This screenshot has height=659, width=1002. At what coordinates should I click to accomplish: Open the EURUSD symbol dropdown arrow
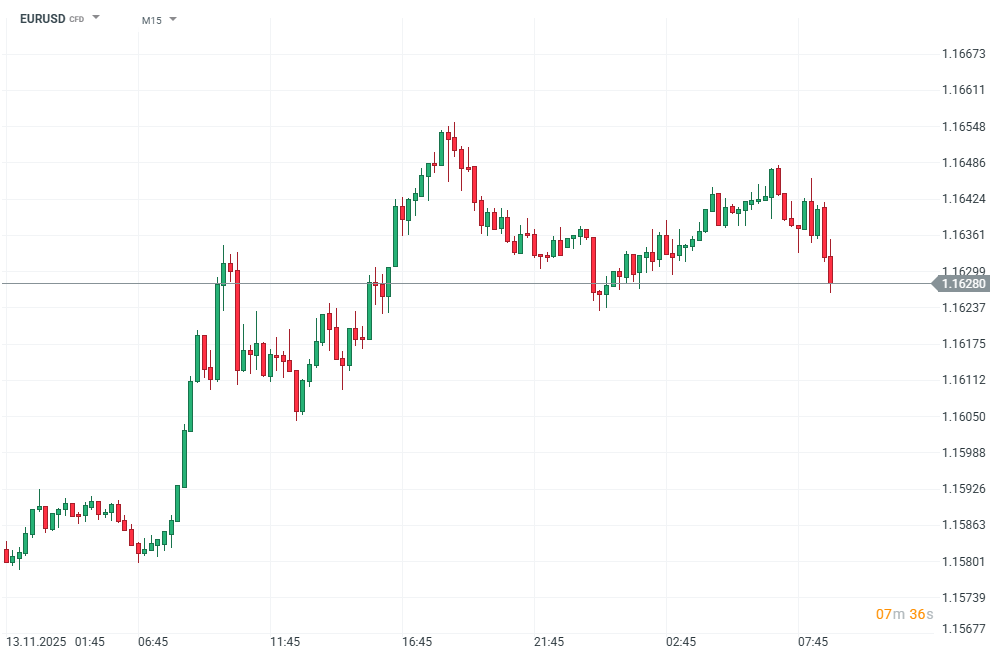96,18
